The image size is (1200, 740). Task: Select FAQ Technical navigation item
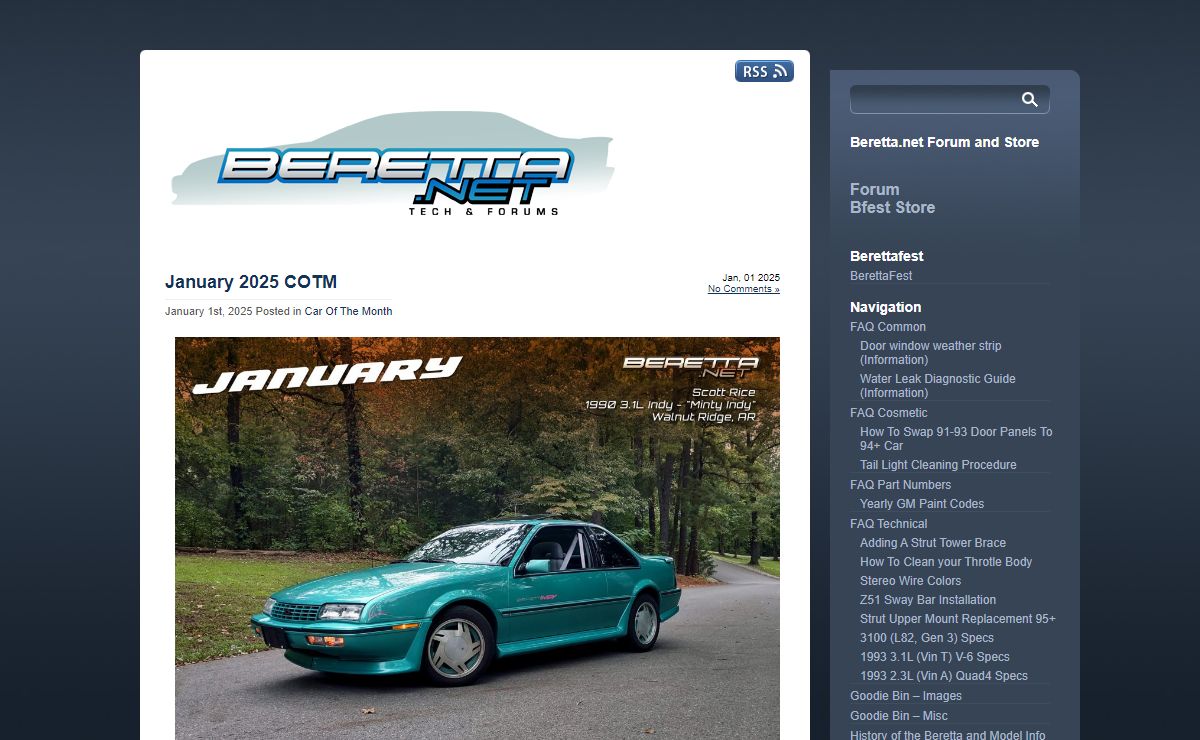[x=889, y=524]
